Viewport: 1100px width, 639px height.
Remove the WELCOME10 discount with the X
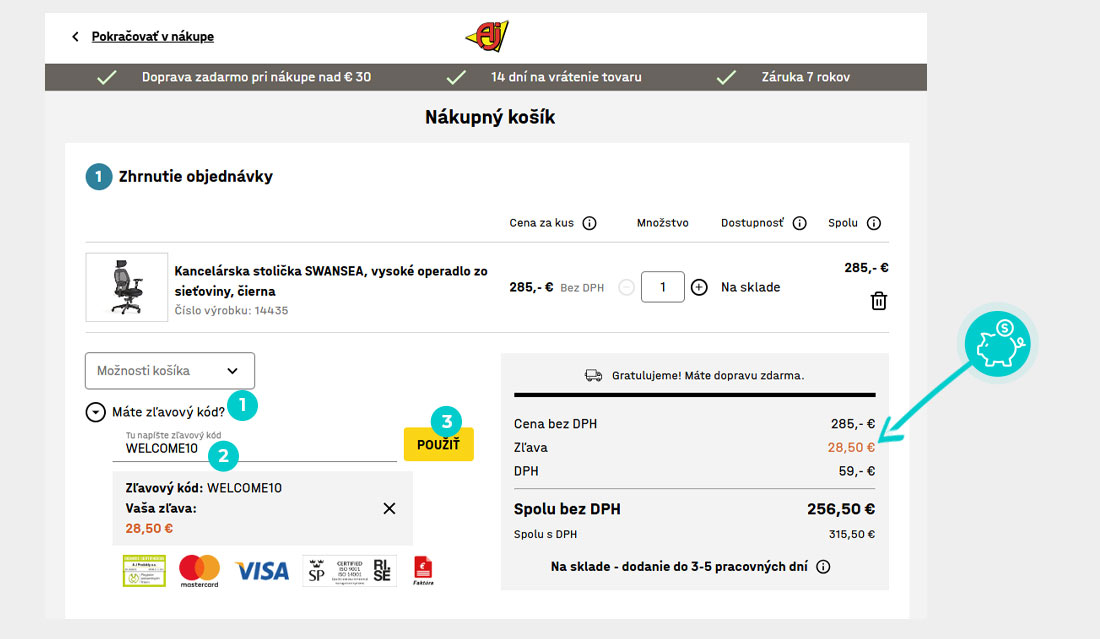coord(389,509)
